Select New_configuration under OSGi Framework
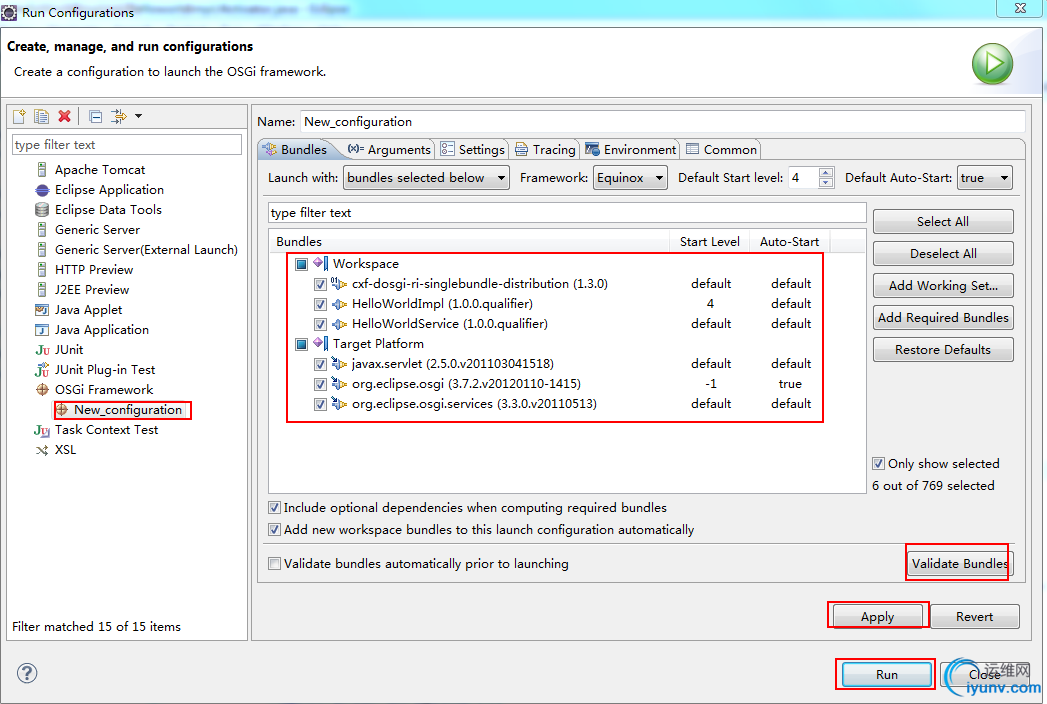This screenshot has height=704, width=1047. pyautogui.click(x=128, y=410)
